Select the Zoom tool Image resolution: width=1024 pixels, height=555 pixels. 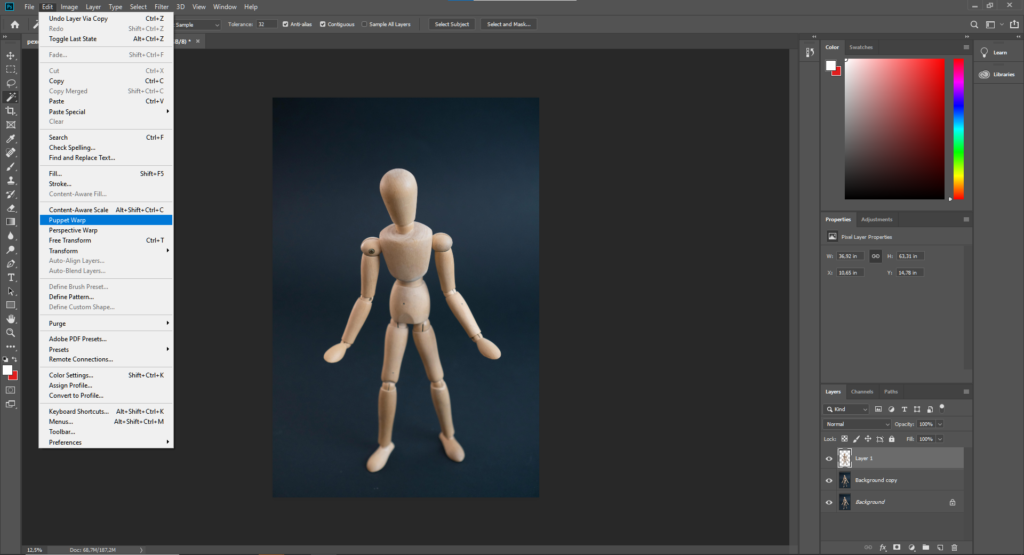[11, 332]
